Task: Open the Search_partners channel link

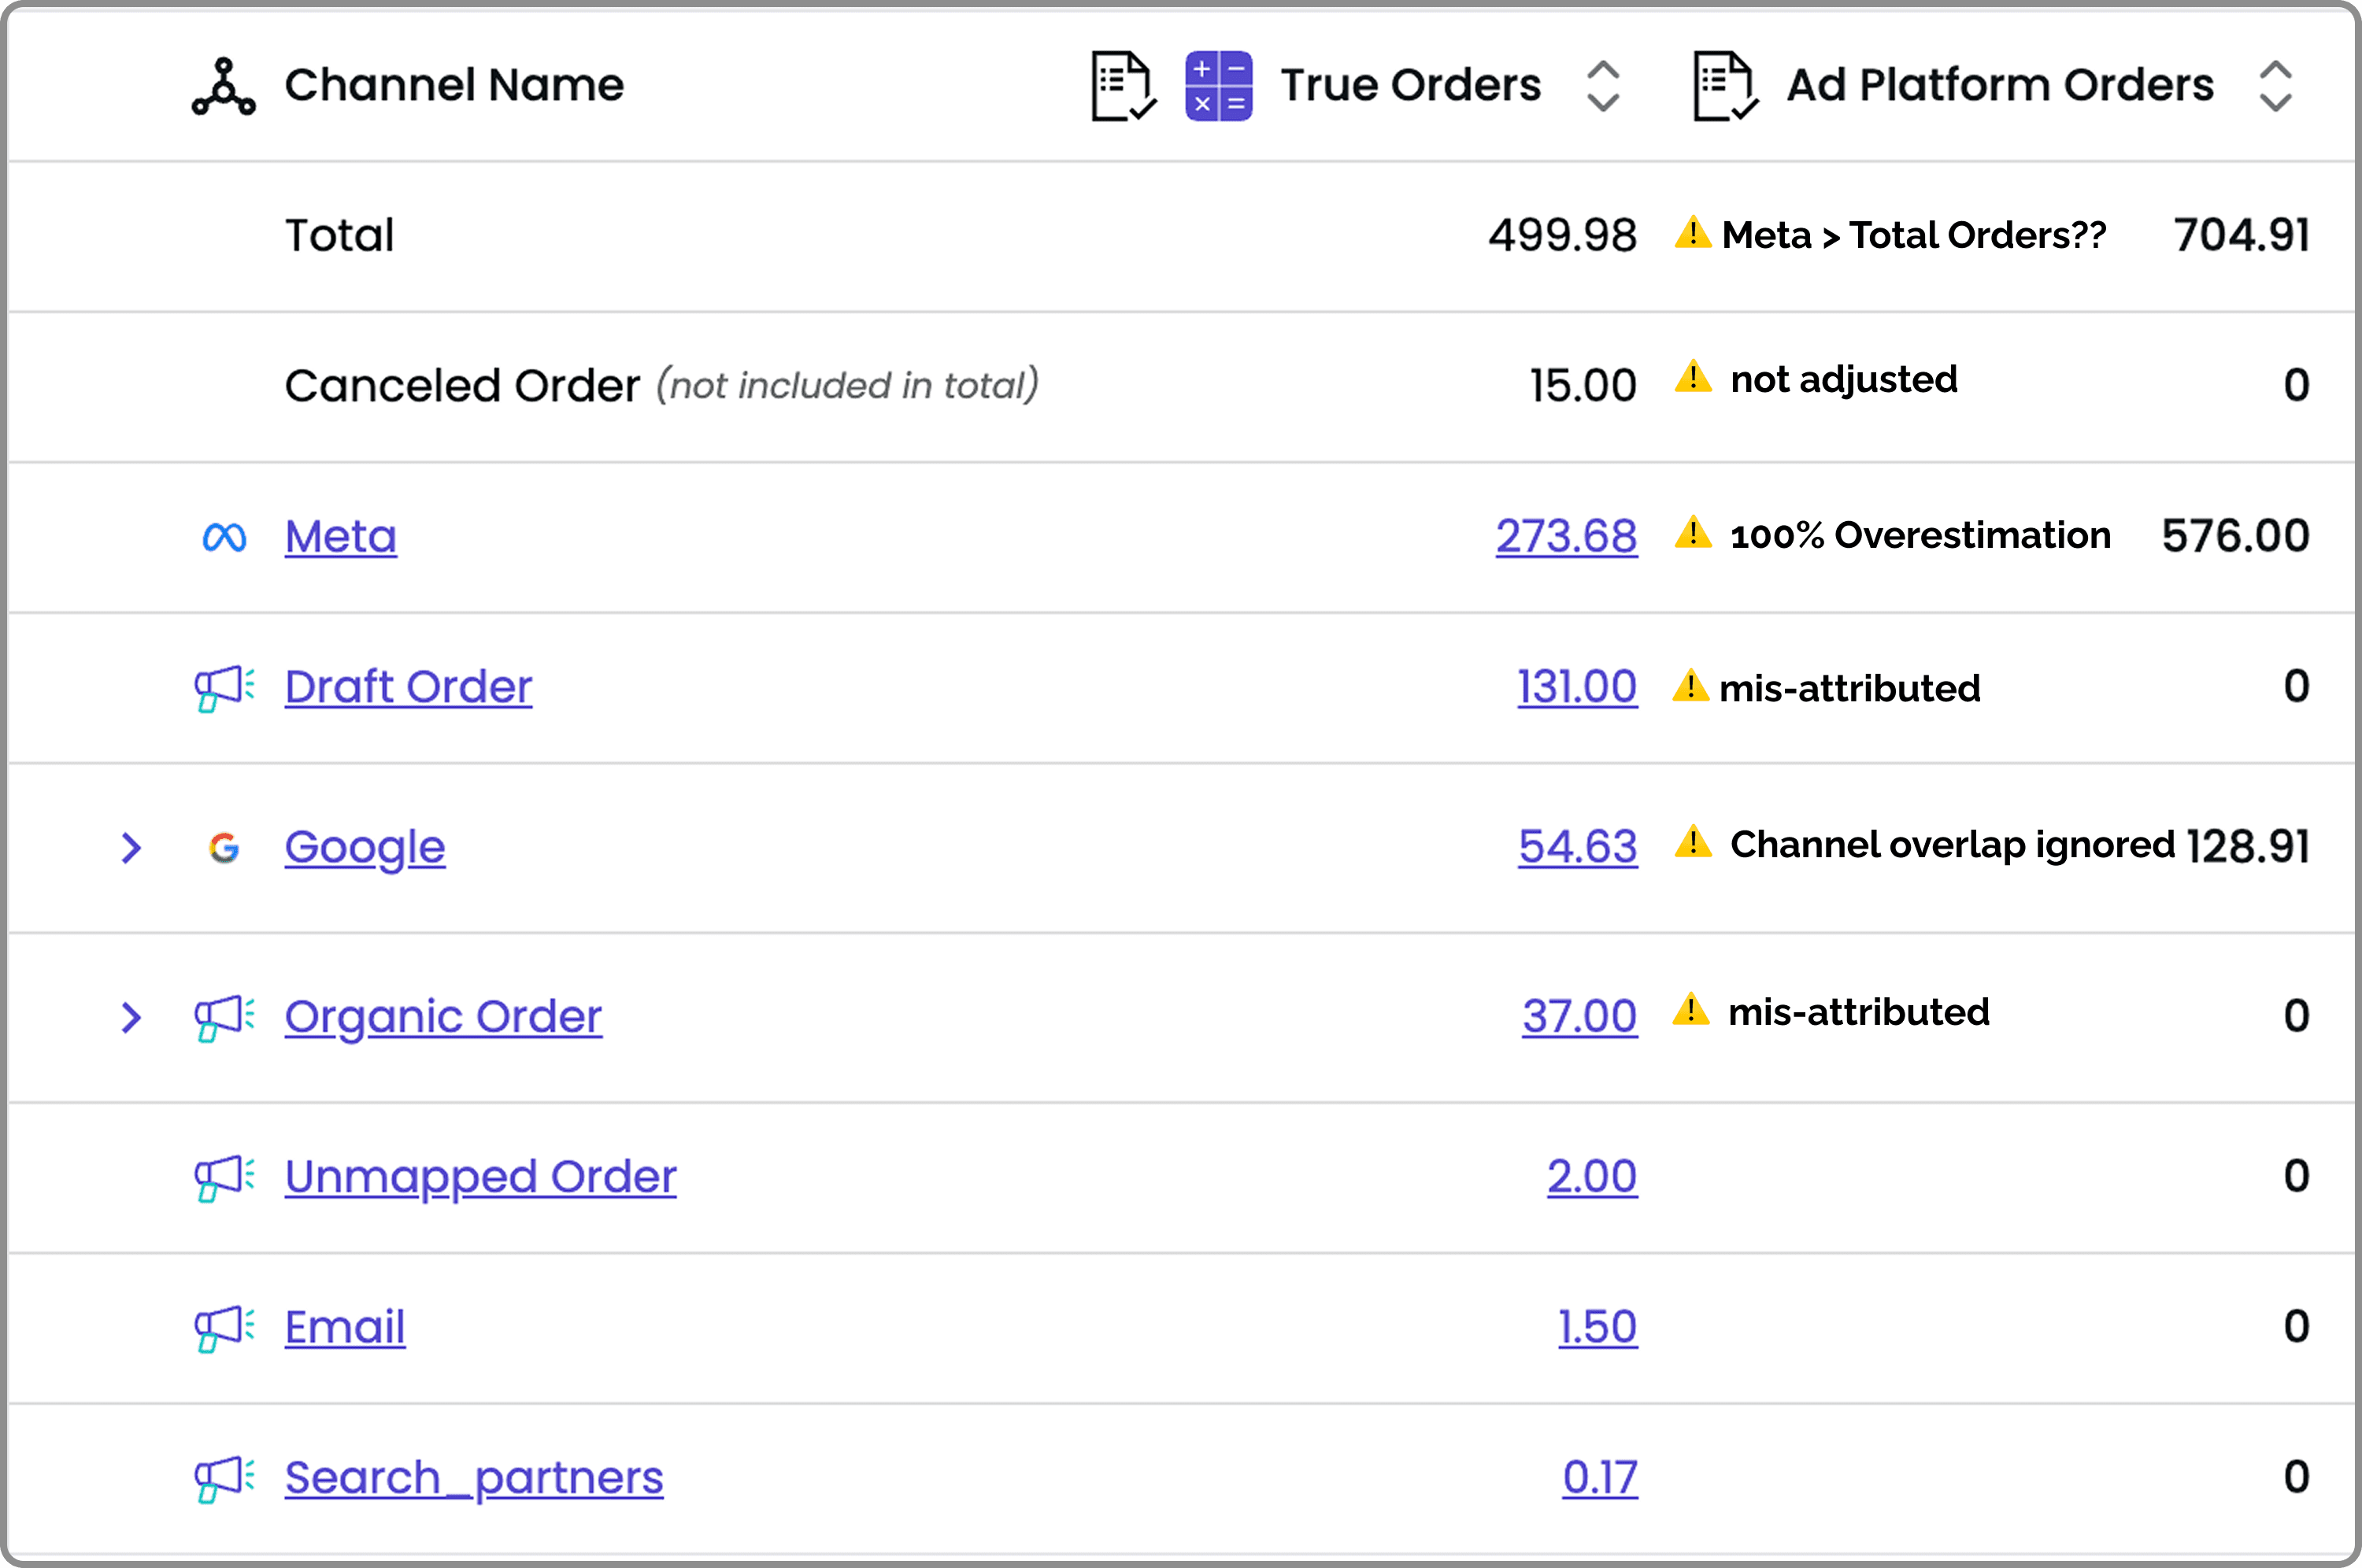Action: tap(473, 1478)
